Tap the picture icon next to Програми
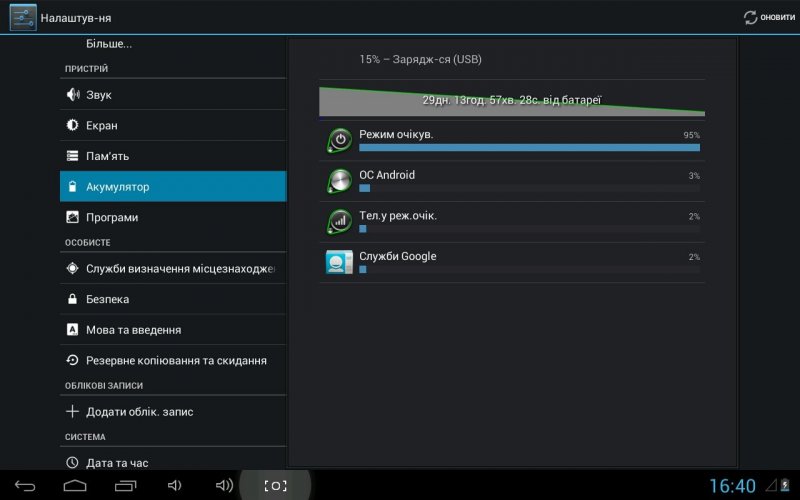The width and height of the screenshot is (800, 500). pos(72,217)
